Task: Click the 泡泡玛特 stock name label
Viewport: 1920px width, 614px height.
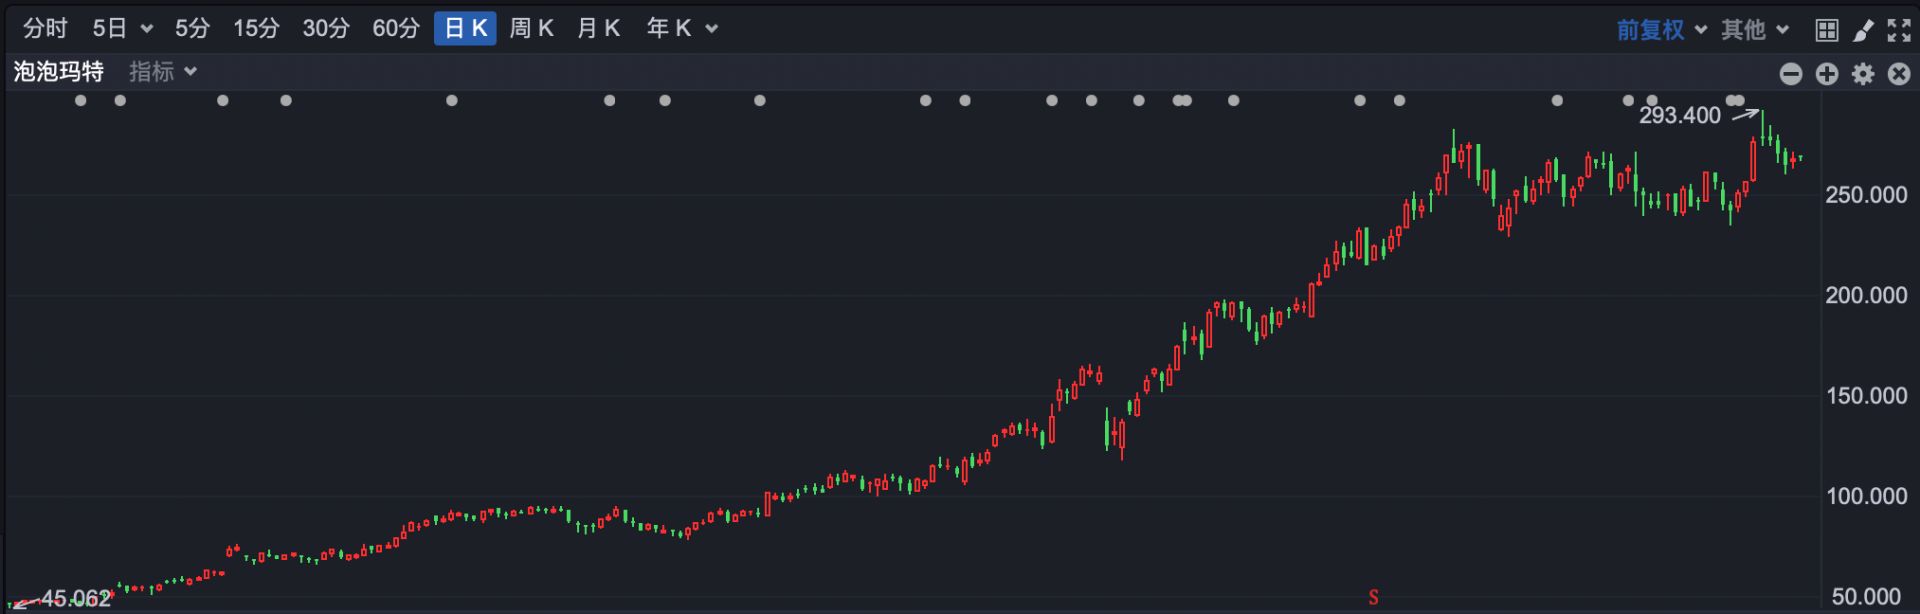Action: 59,72
